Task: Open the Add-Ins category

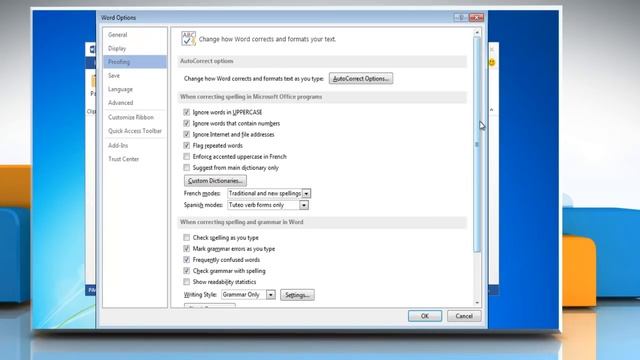Action: (x=118, y=146)
